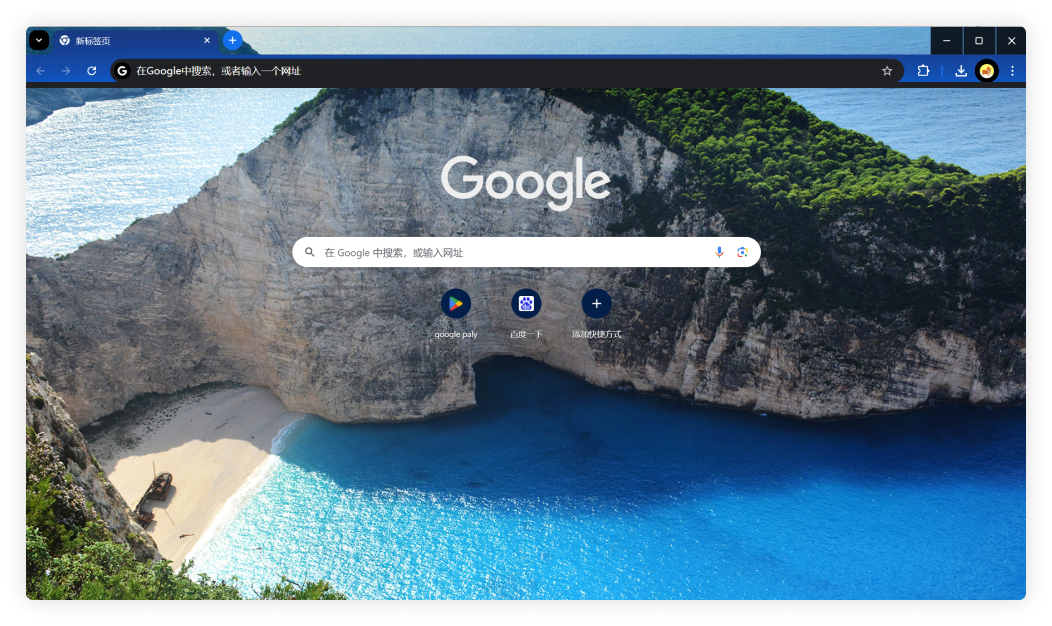Expand the tab search dropdown arrow
1052x626 pixels.
pyautogui.click(x=38, y=40)
